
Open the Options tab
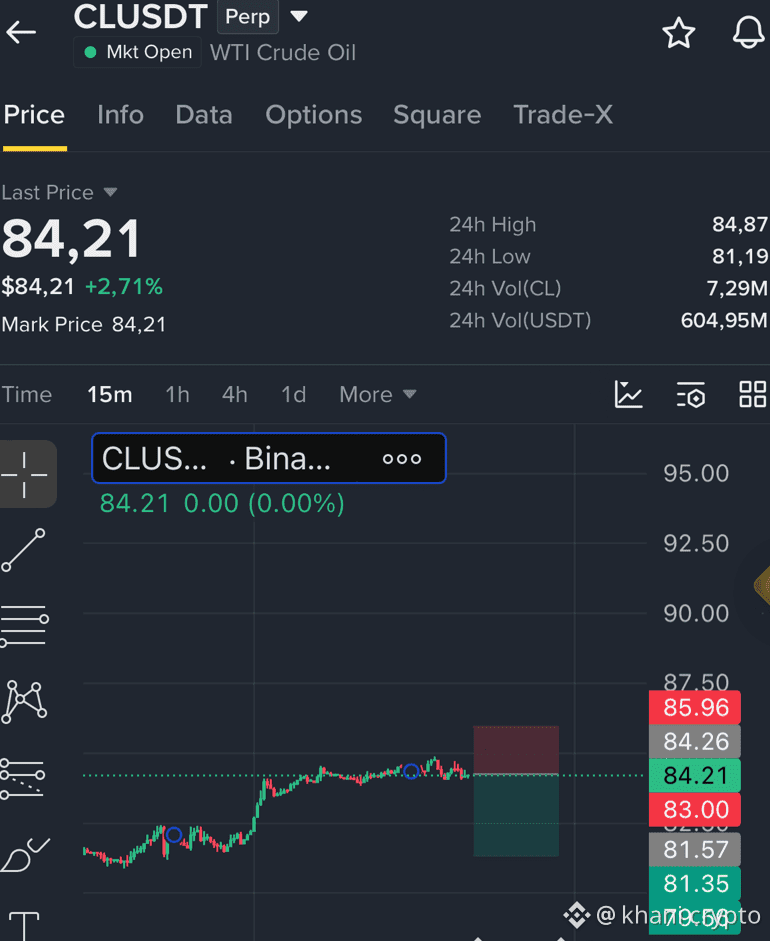(x=313, y=115)
